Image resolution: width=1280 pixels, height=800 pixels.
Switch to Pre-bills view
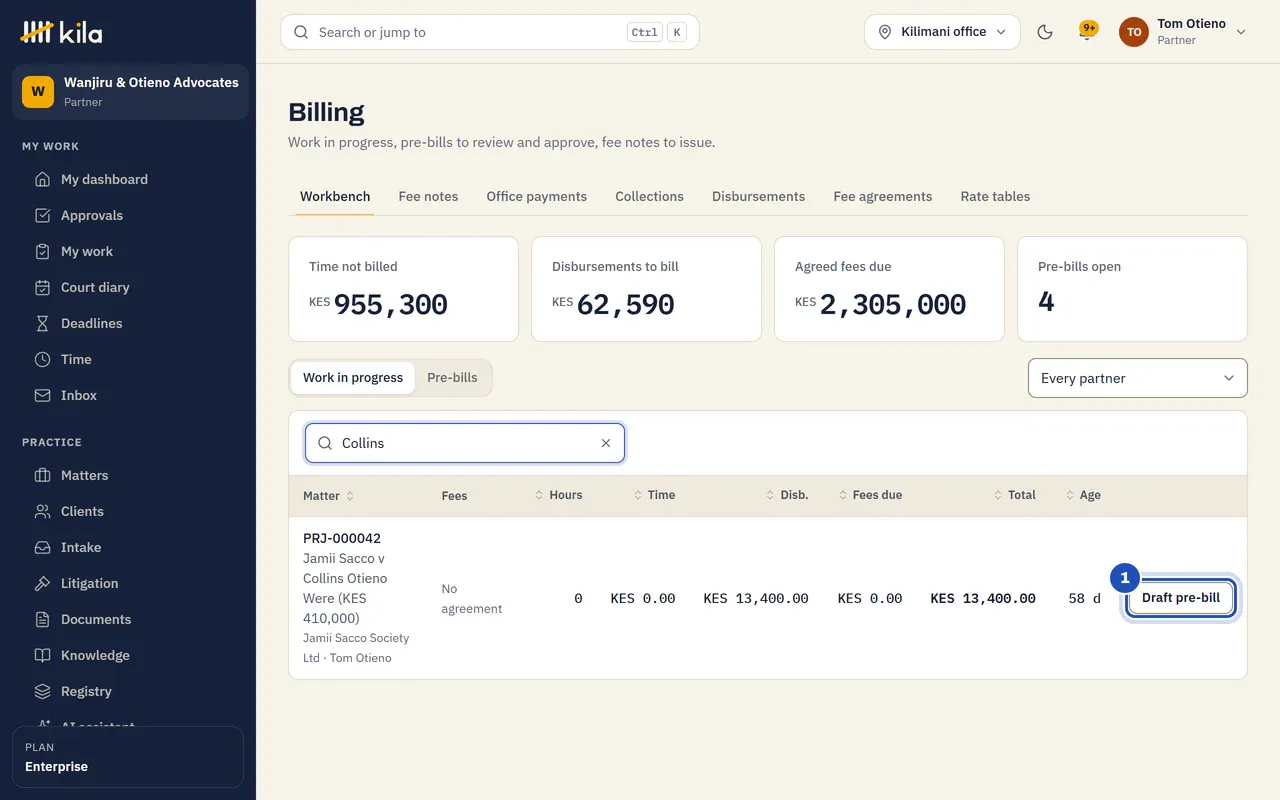pos(452,378)
